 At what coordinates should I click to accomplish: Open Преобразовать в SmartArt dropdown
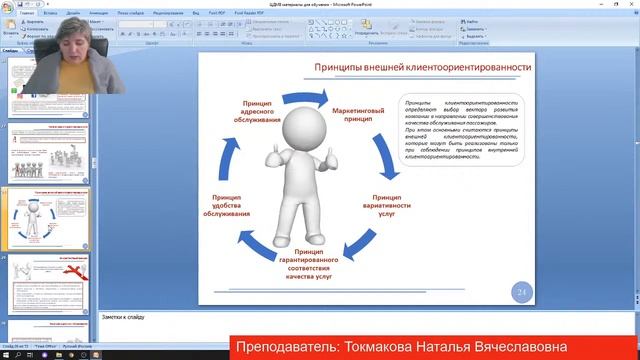(x=273, y=36)
